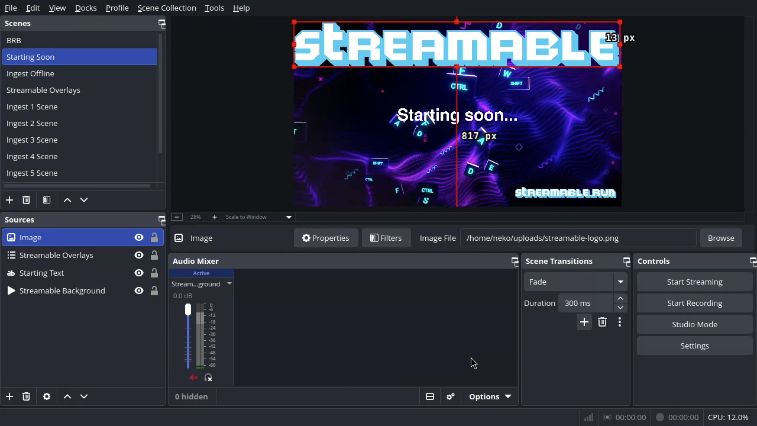Select the Starting Text source row

[83, 273]
